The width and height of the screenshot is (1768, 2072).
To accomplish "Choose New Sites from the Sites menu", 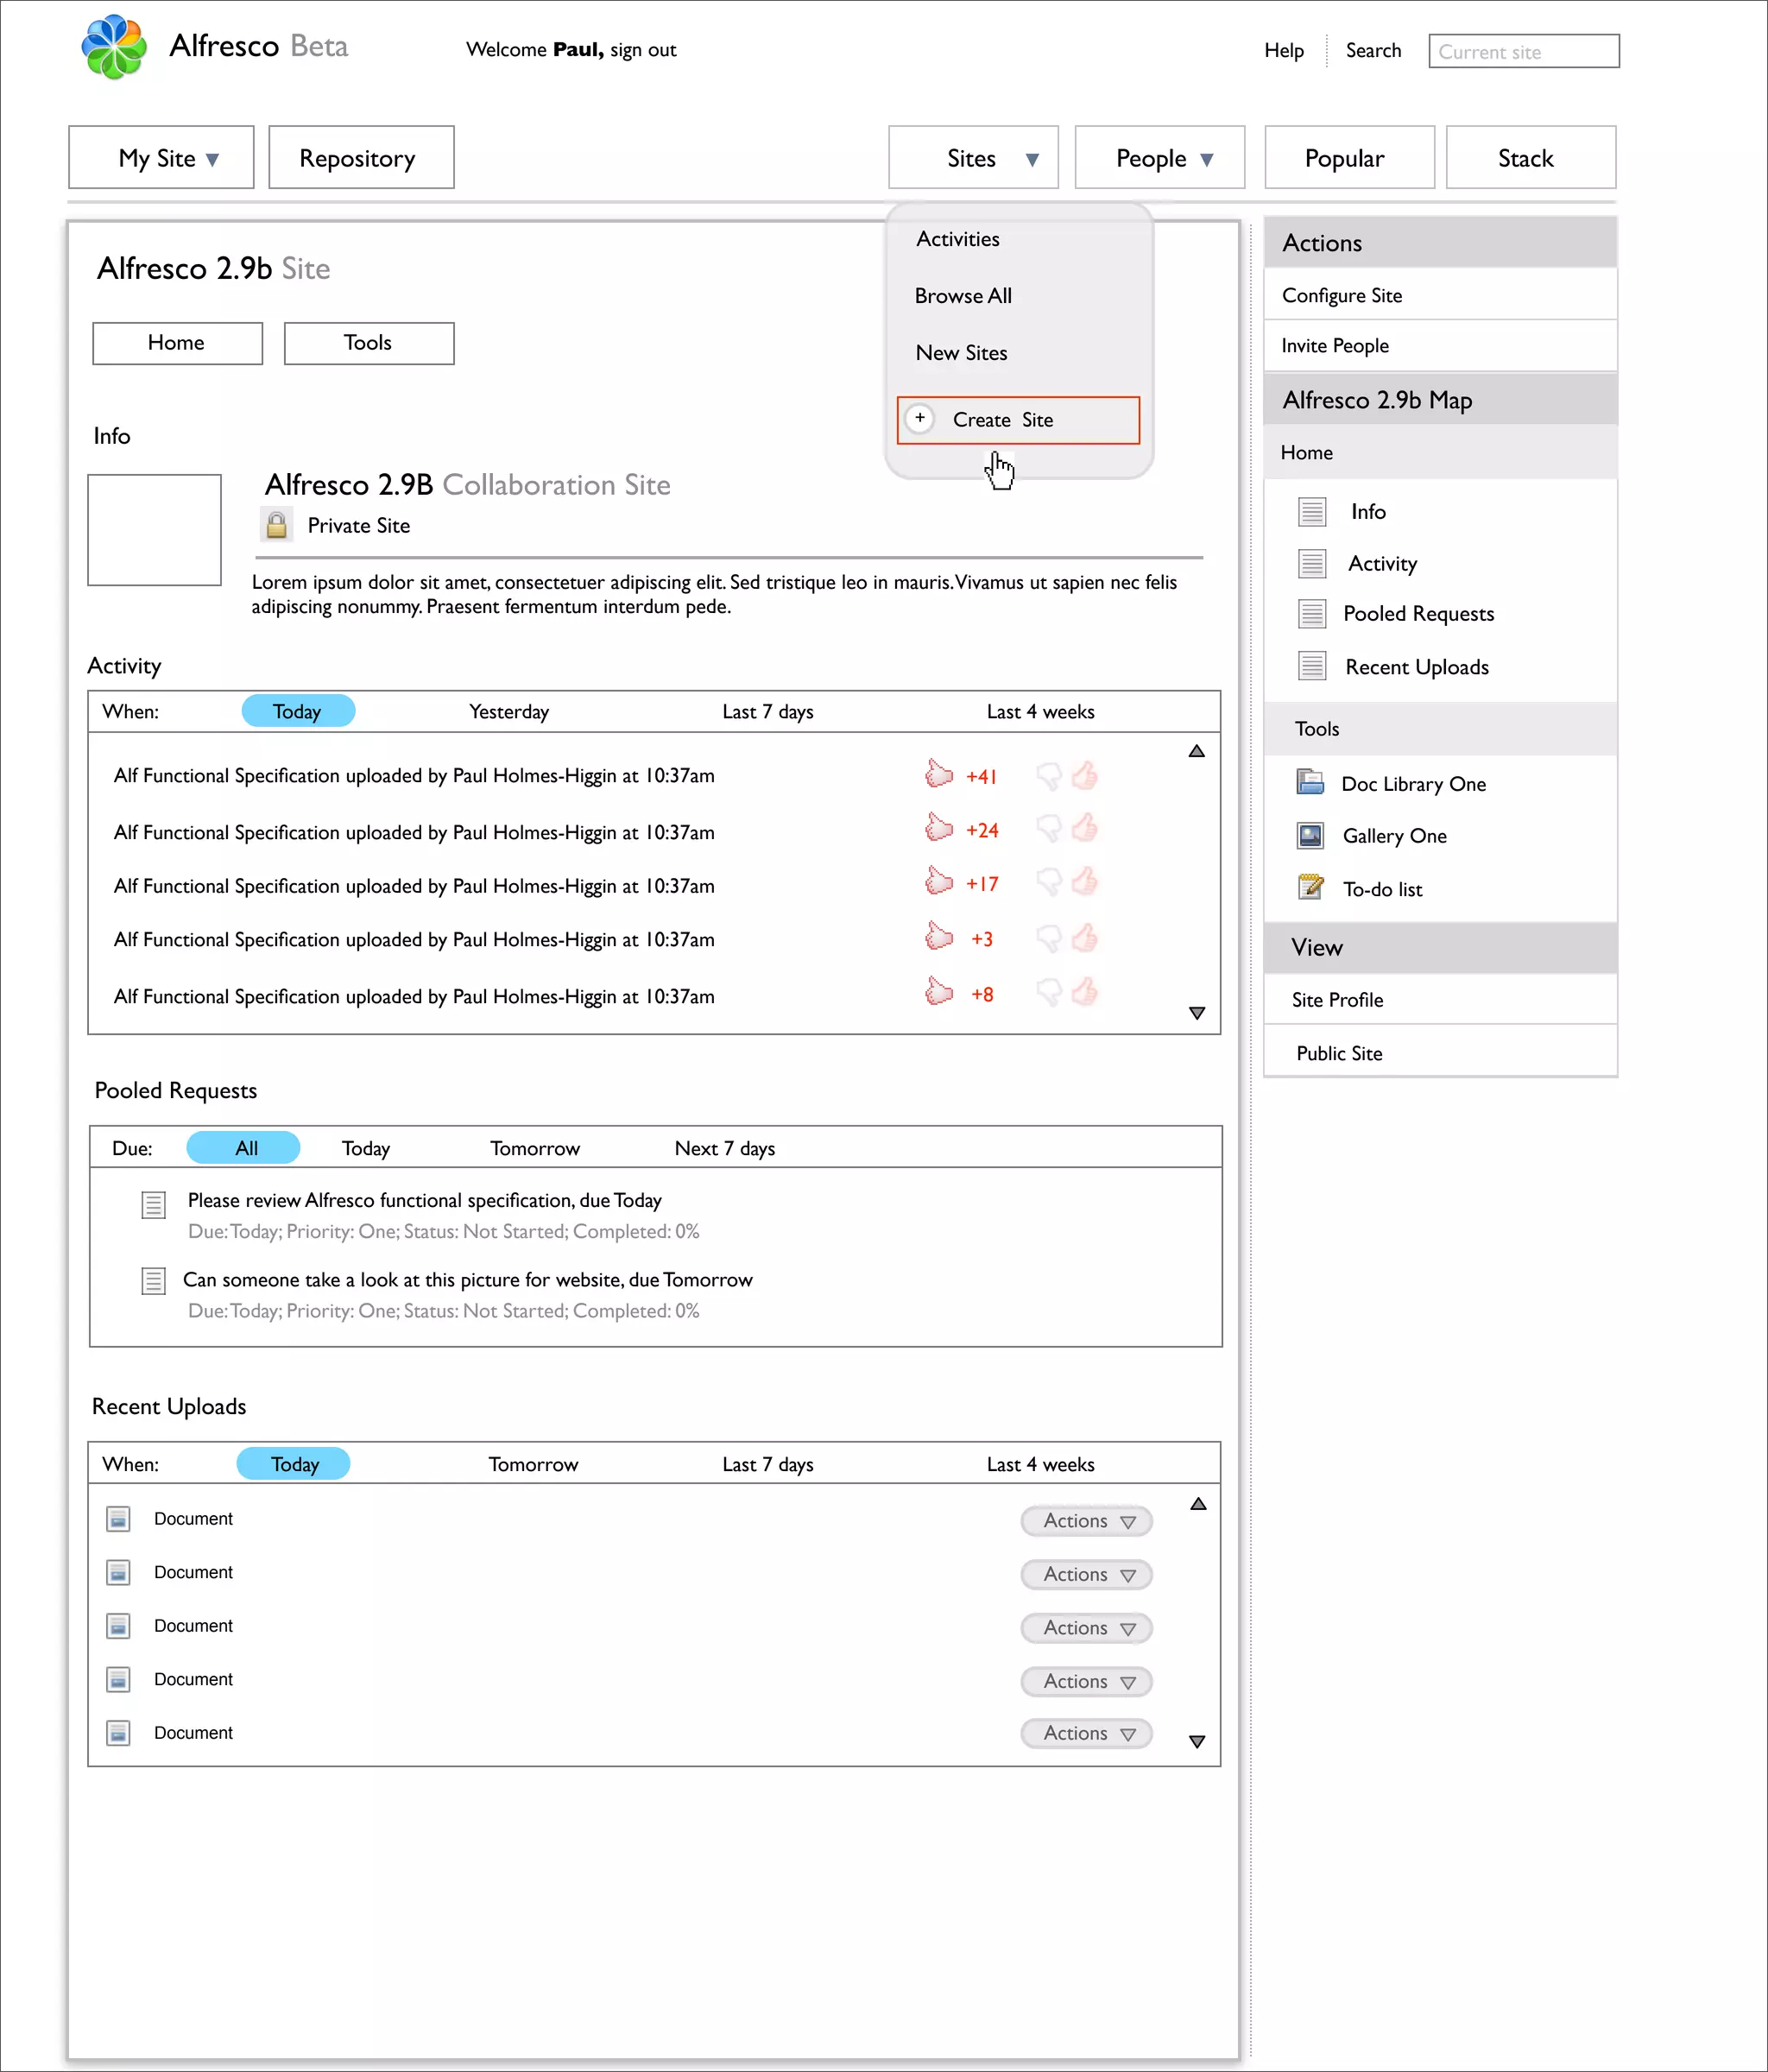I will (961, 353).
